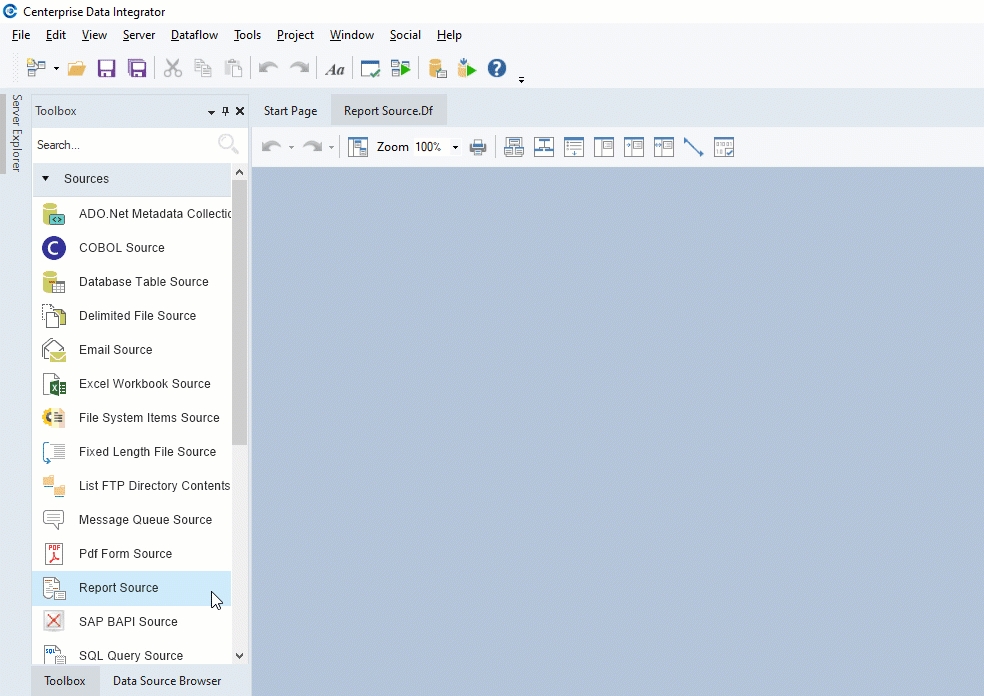This screenshot has height=696, width=984.
Task: Select the diagonal line link tool icon
Action: 693,147
